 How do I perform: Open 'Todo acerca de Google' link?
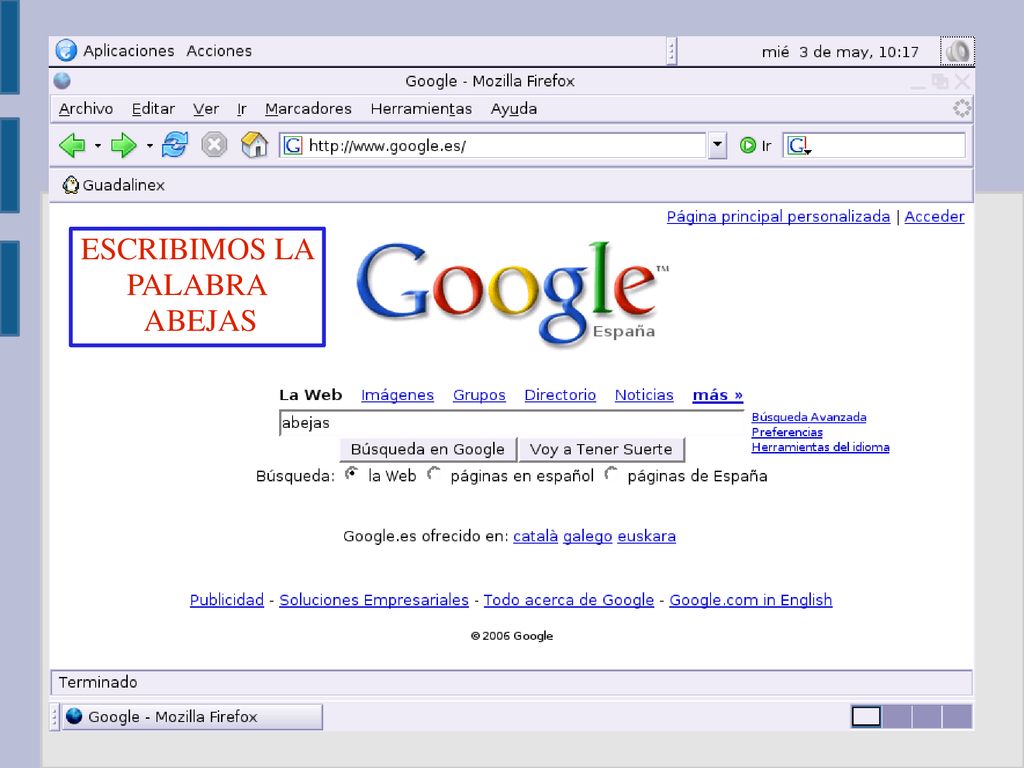568,600
